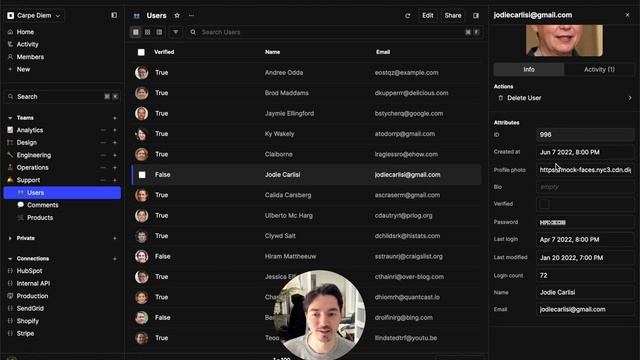
Task: Refresh the Users table
Action: (x=407, y=16)
